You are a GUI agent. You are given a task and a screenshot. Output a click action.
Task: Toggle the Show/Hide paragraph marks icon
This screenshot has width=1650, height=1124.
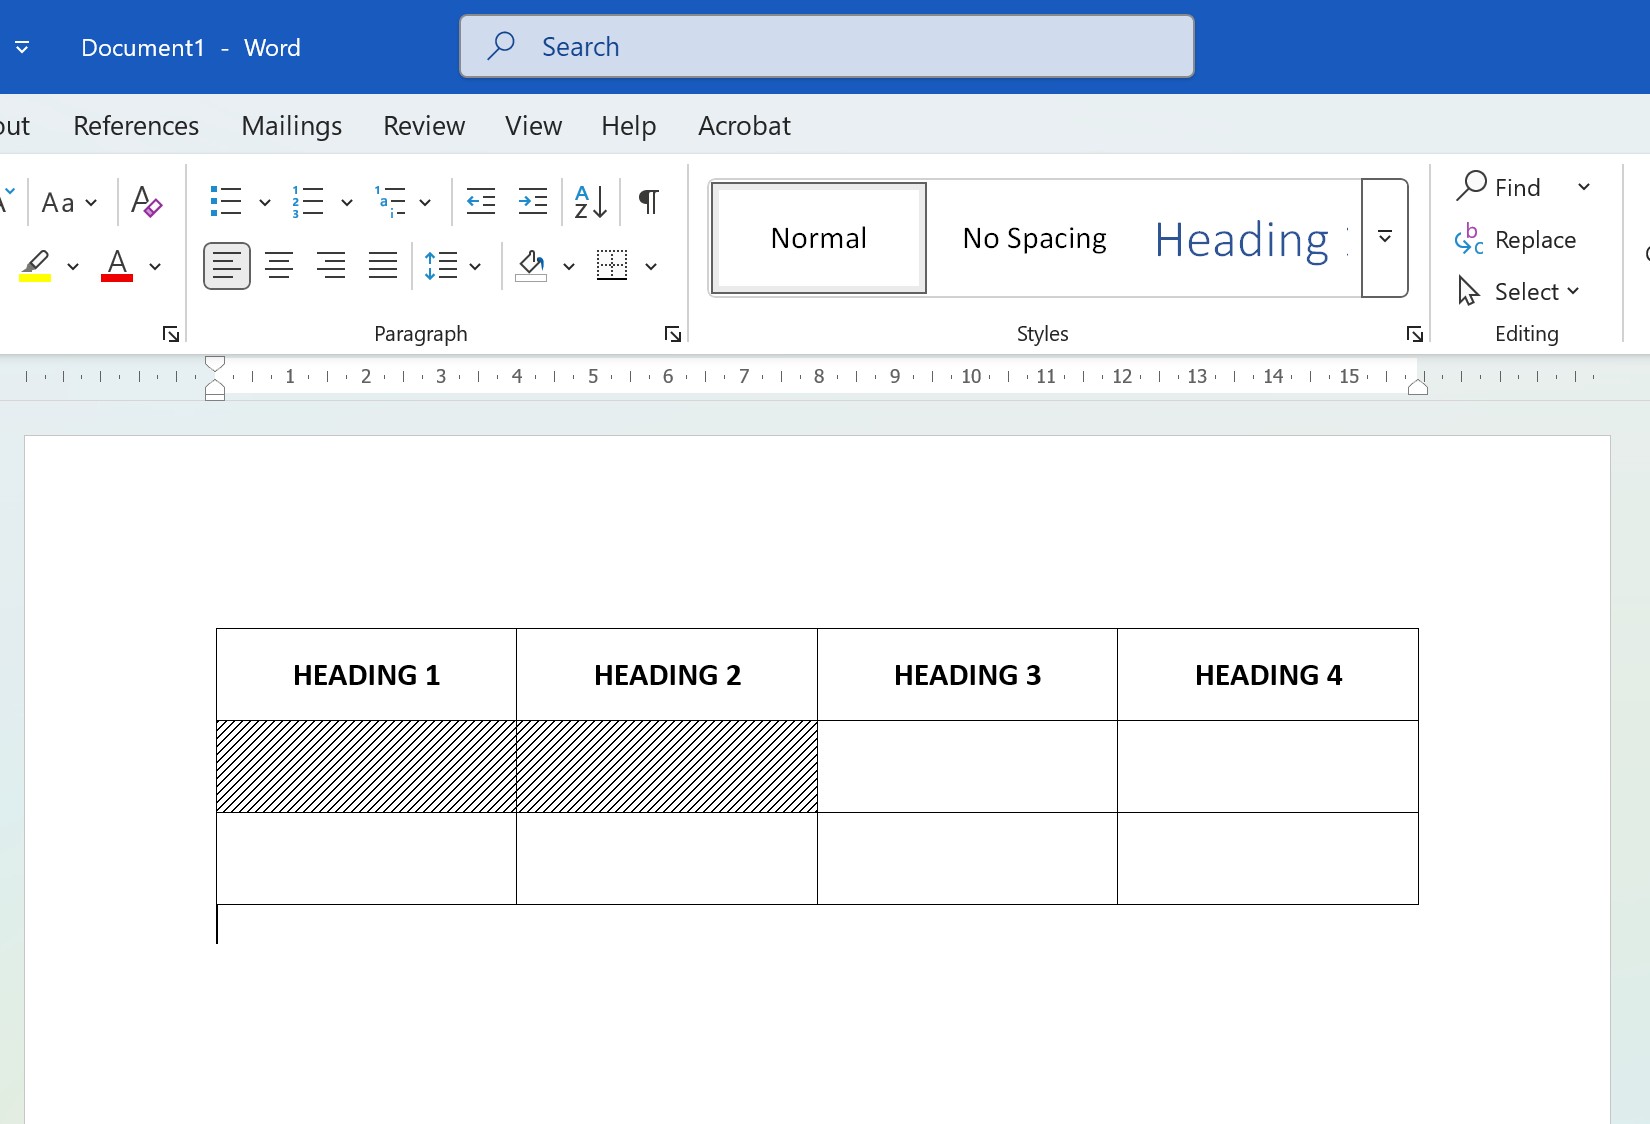[647, 202]
